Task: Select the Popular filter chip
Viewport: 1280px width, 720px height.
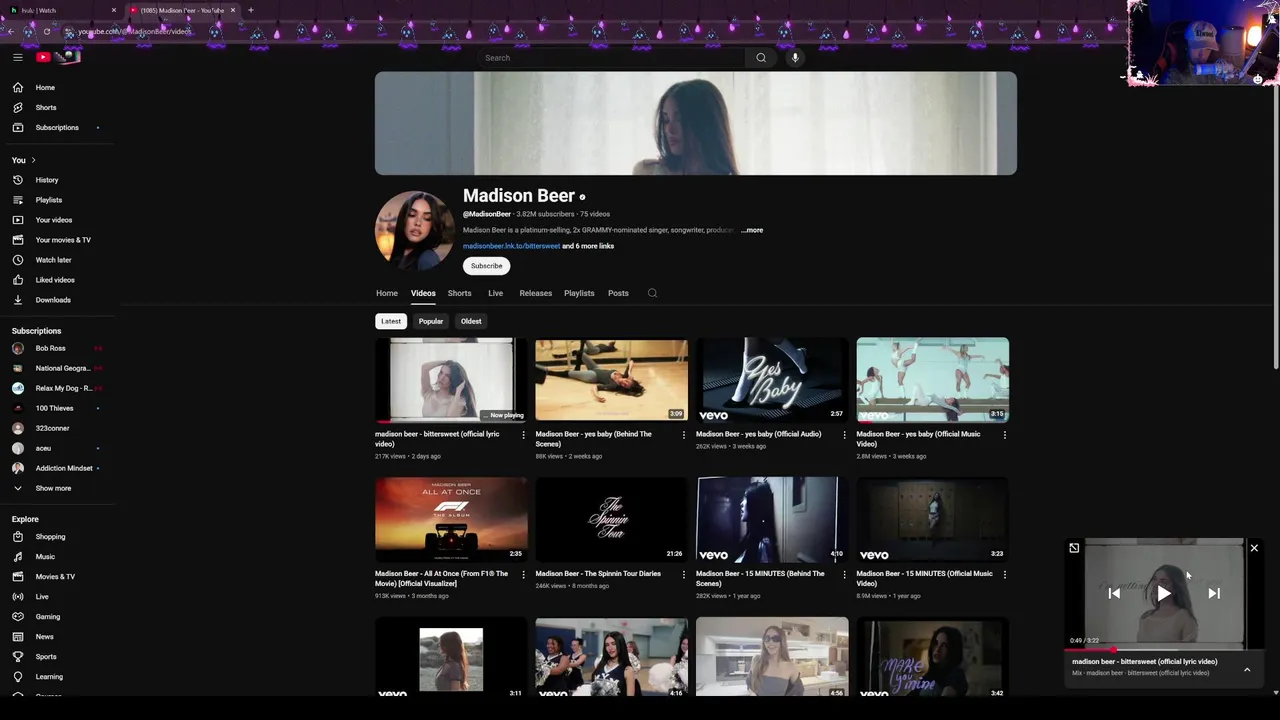Action: (431, 321)
